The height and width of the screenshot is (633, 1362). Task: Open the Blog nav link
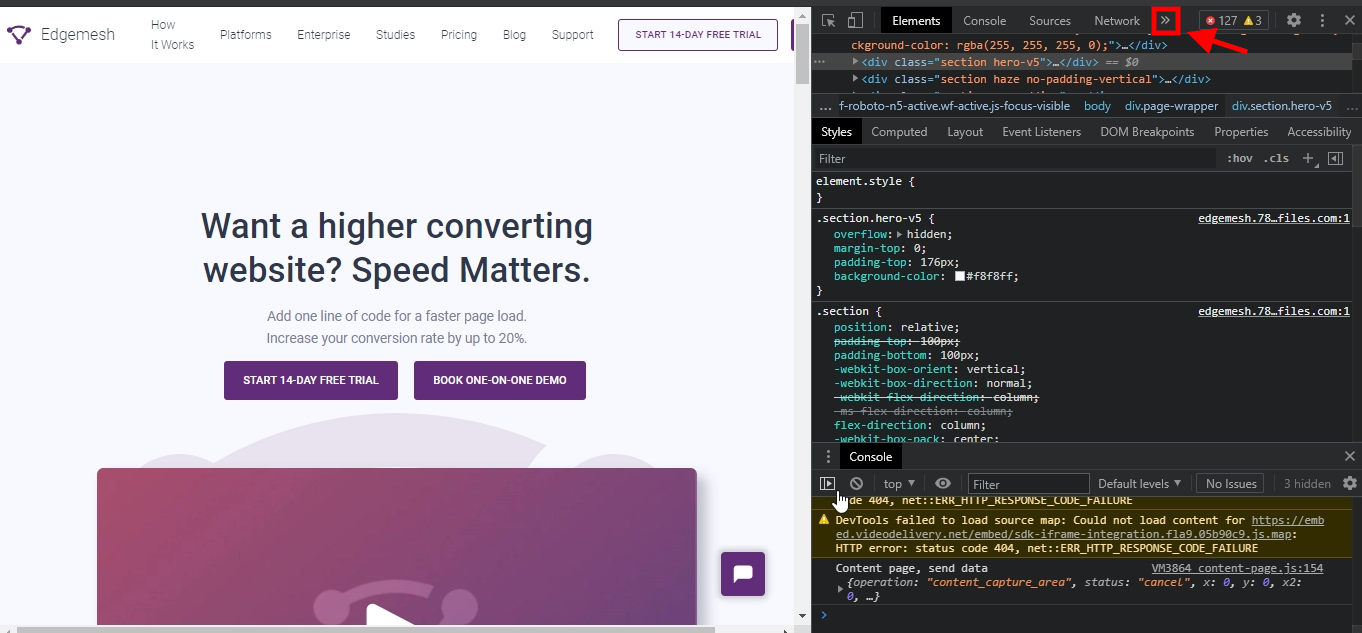(514, 34)
